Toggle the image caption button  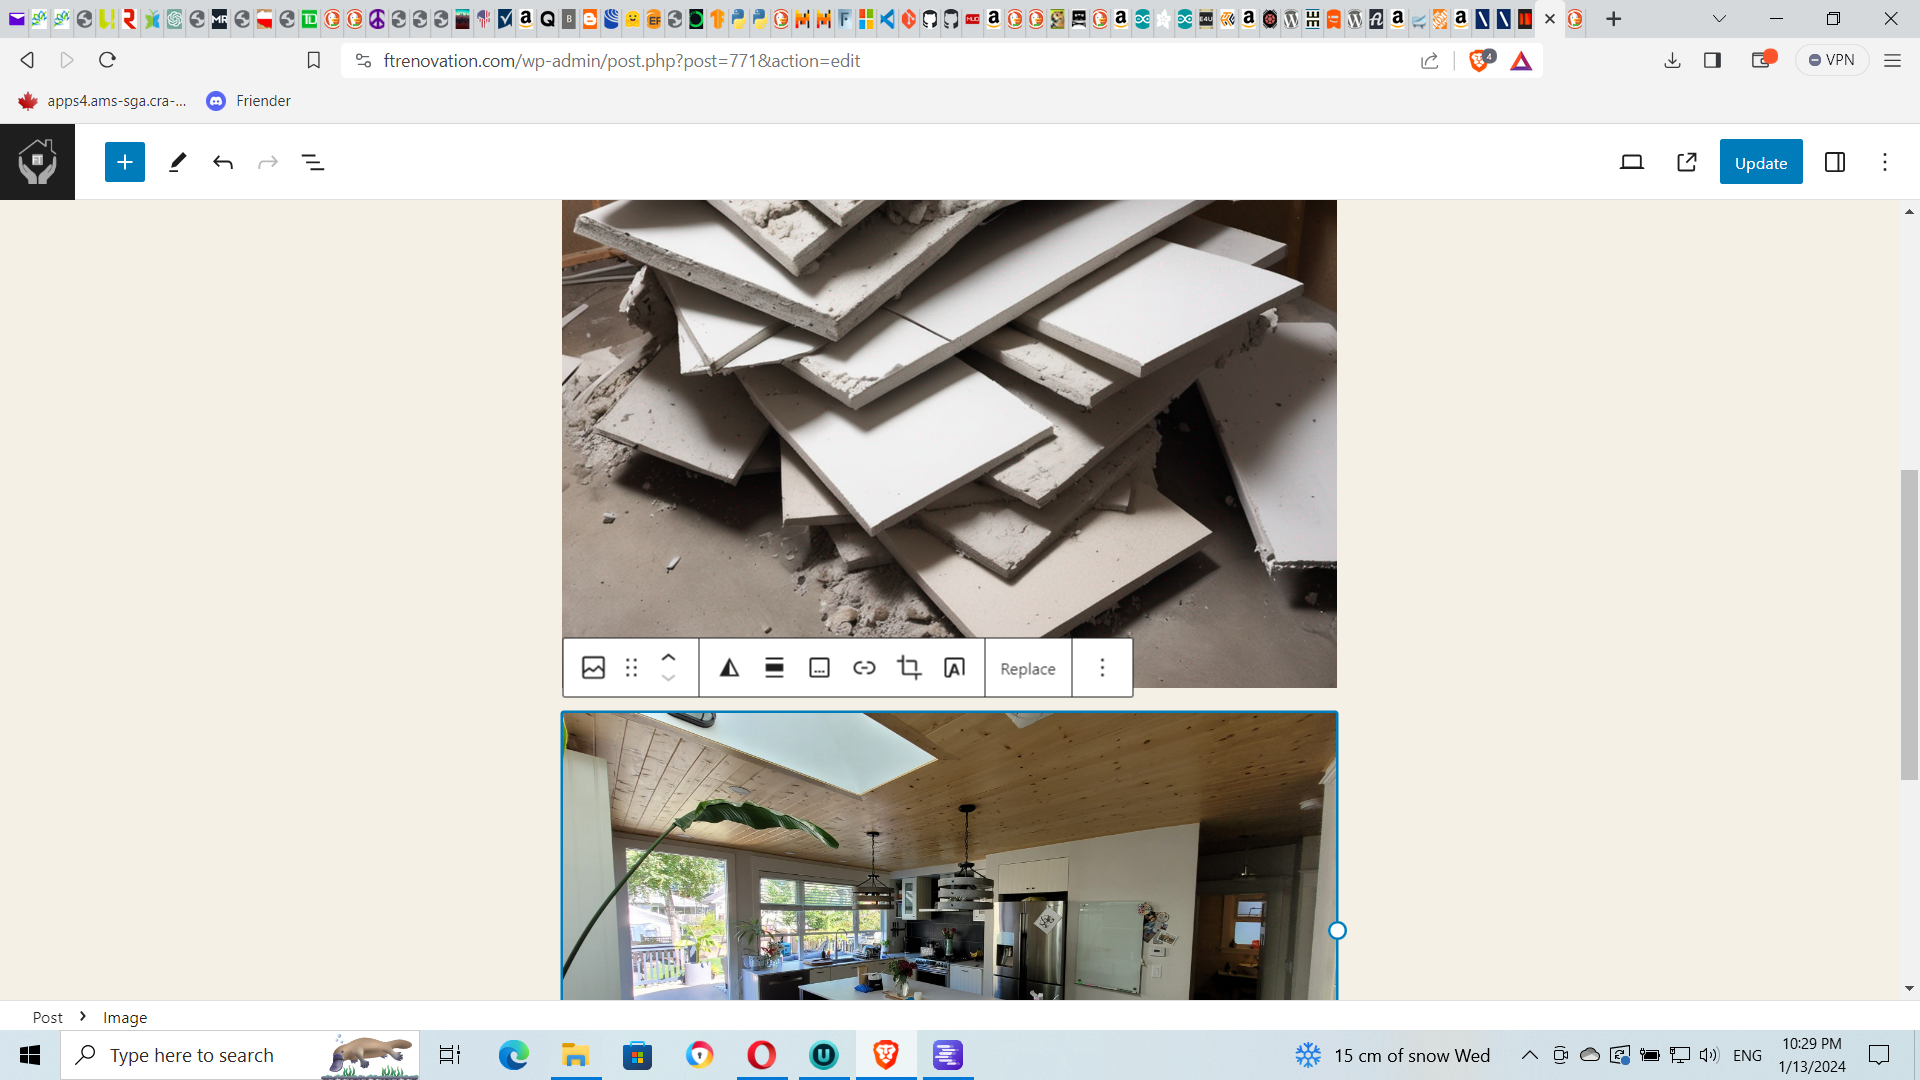pyautogui.click(x=819, y=668)
